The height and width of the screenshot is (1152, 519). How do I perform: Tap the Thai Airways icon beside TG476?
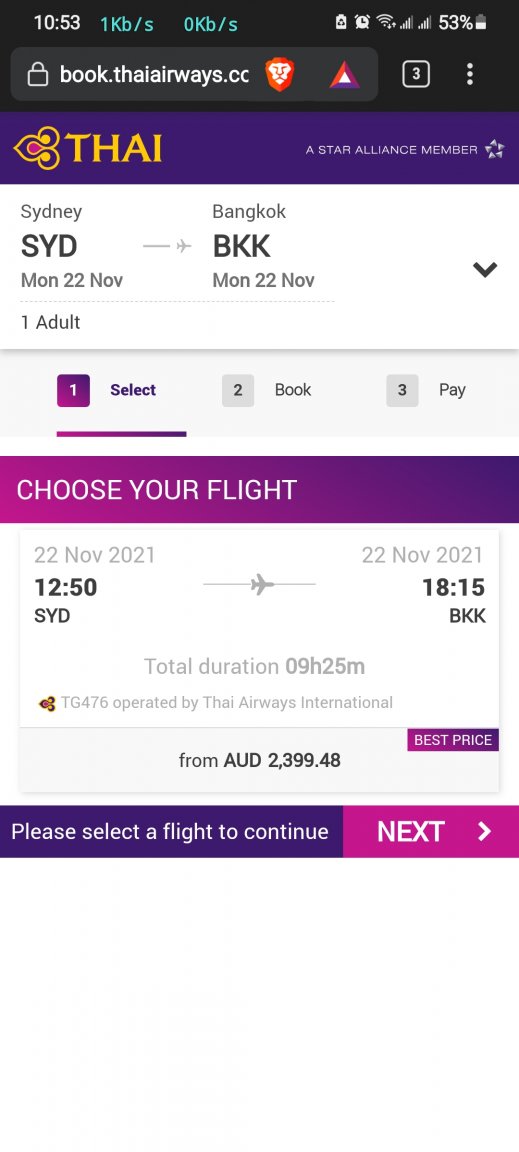(47, 704)
